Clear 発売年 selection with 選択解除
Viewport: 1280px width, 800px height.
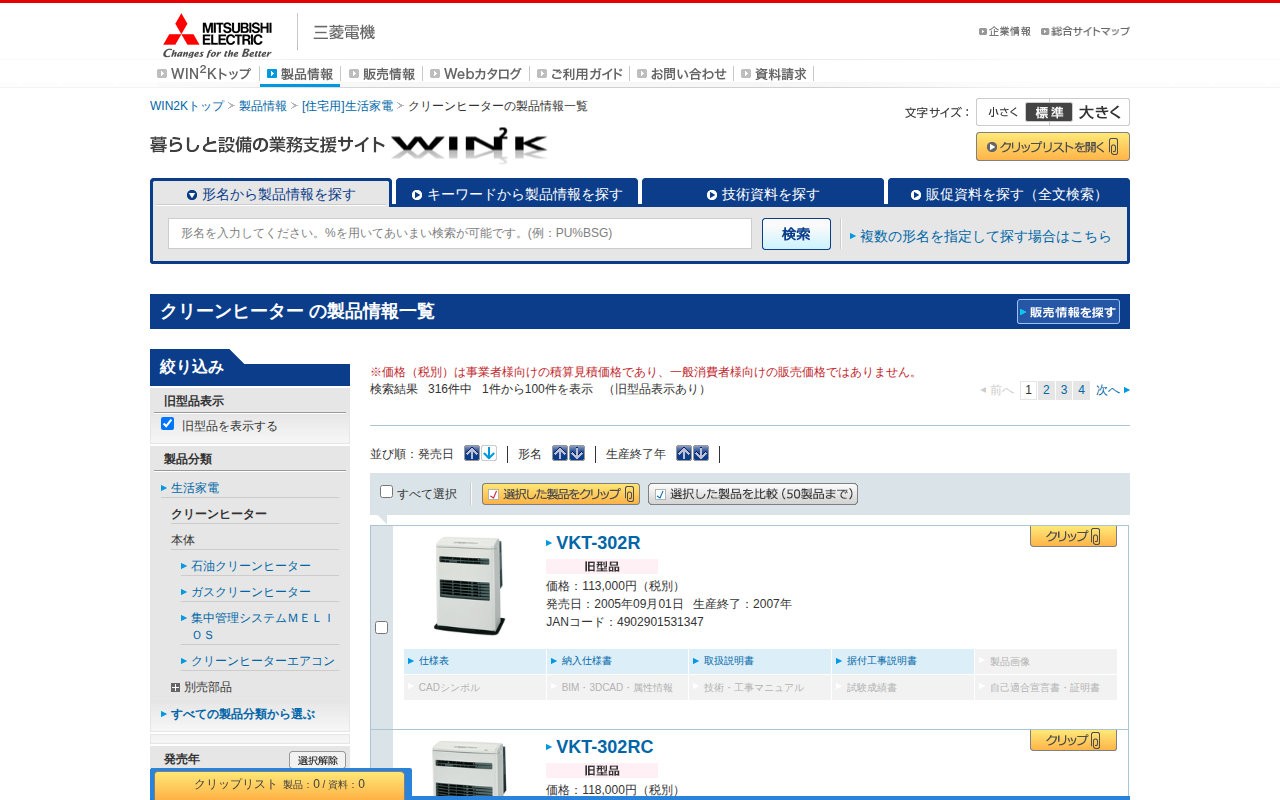[x=318, y=761]
